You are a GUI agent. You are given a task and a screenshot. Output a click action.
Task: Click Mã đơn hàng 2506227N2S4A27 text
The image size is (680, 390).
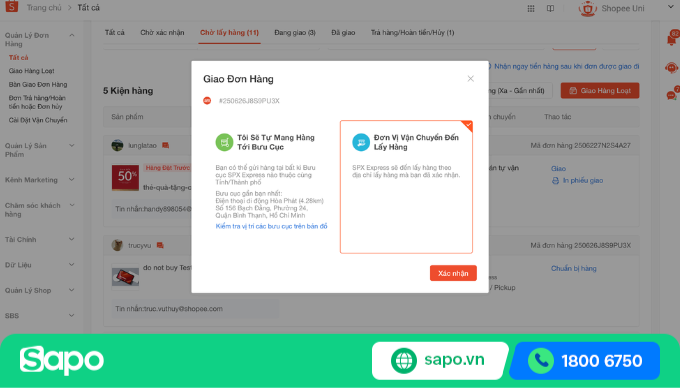580,146
